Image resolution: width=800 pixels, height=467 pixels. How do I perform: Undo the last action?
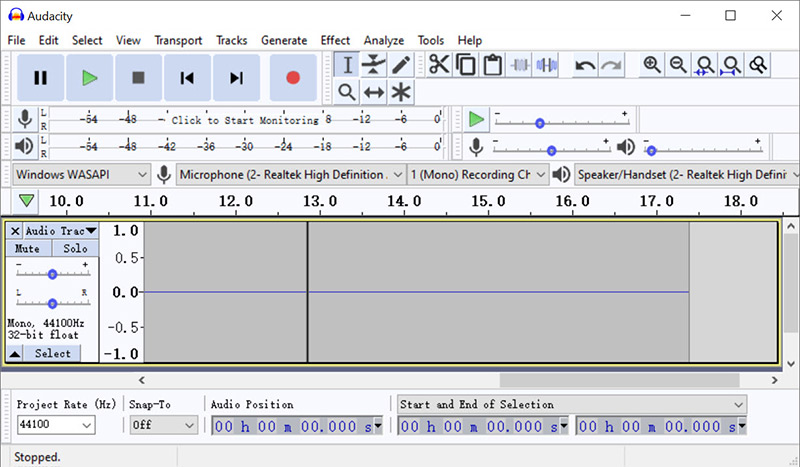pos(585,65)
